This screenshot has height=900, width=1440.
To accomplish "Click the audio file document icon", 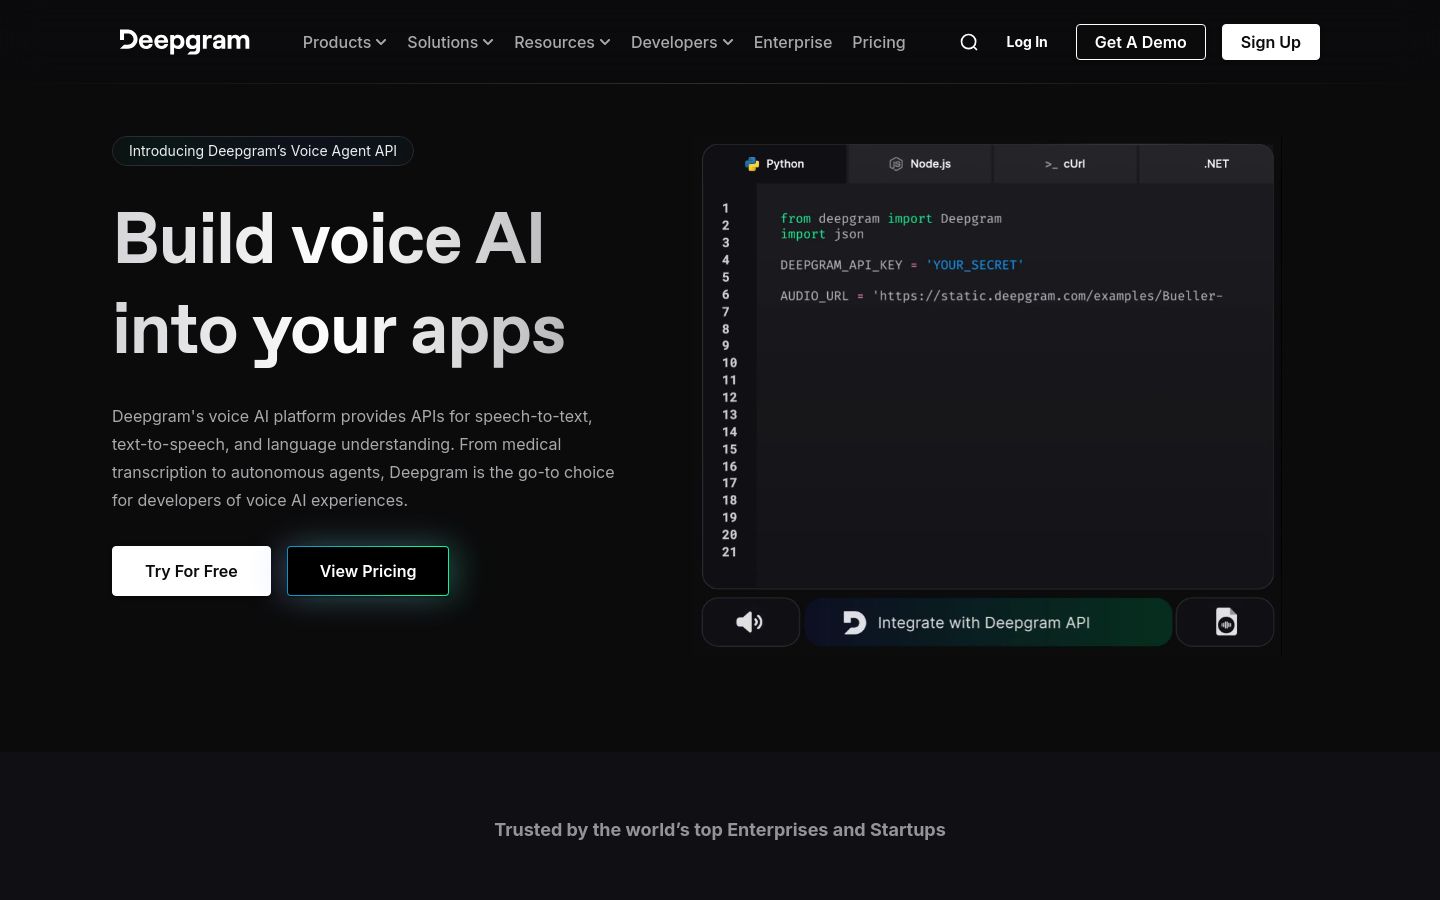I will tap(1225, 622).
